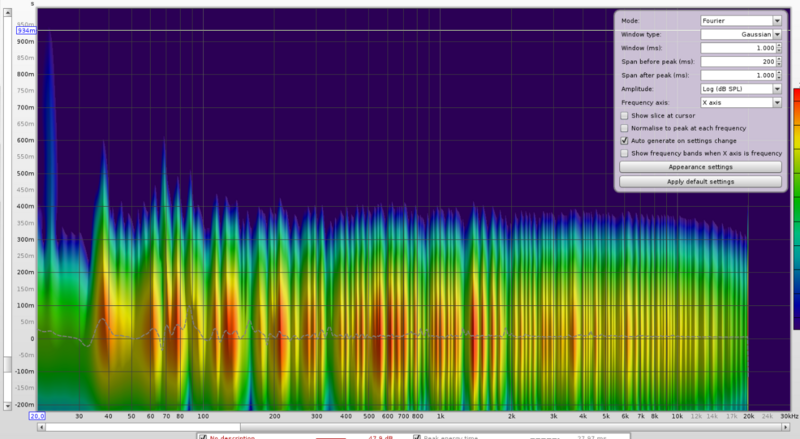Click the 20.0 frequency start label
800x439 pixels.
coord(36,415)
